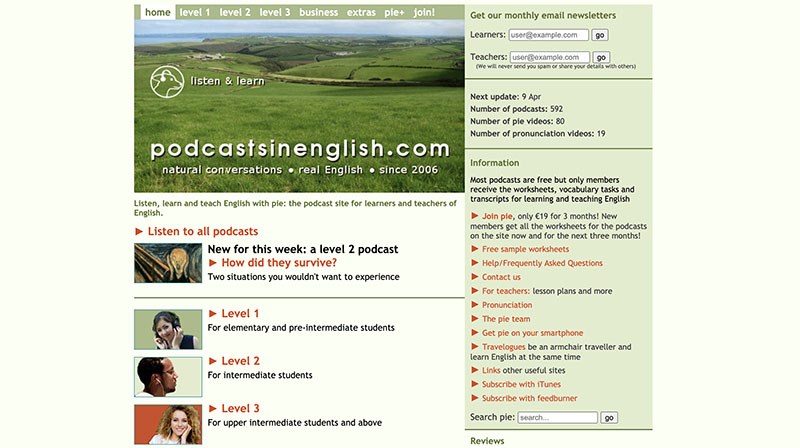Click the arrow before The pie team

(475, 319)
